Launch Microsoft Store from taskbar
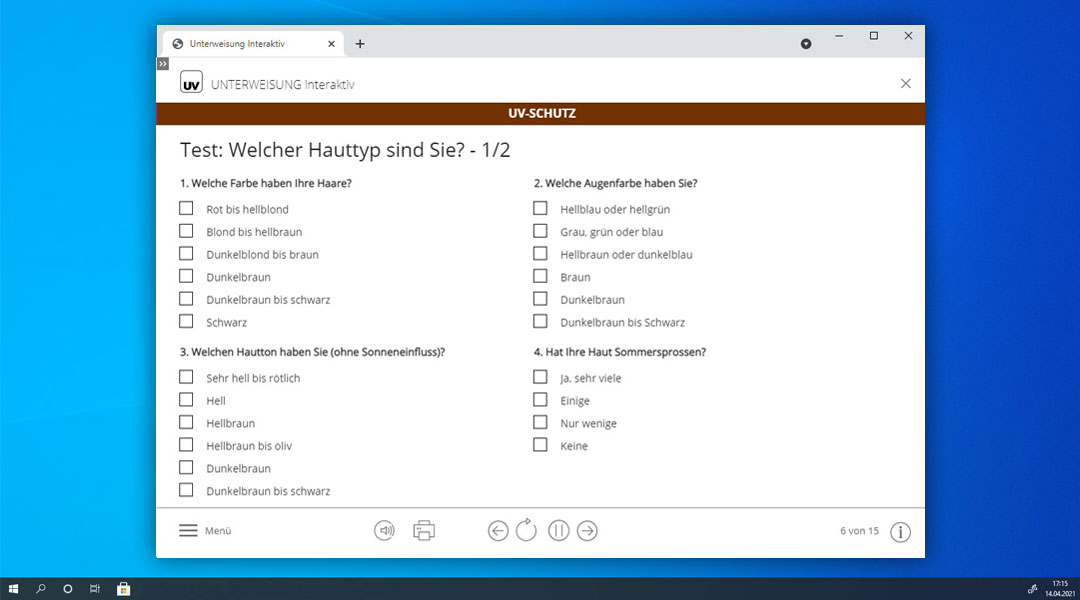This screenshot has height=600, width=1080. 123,589
